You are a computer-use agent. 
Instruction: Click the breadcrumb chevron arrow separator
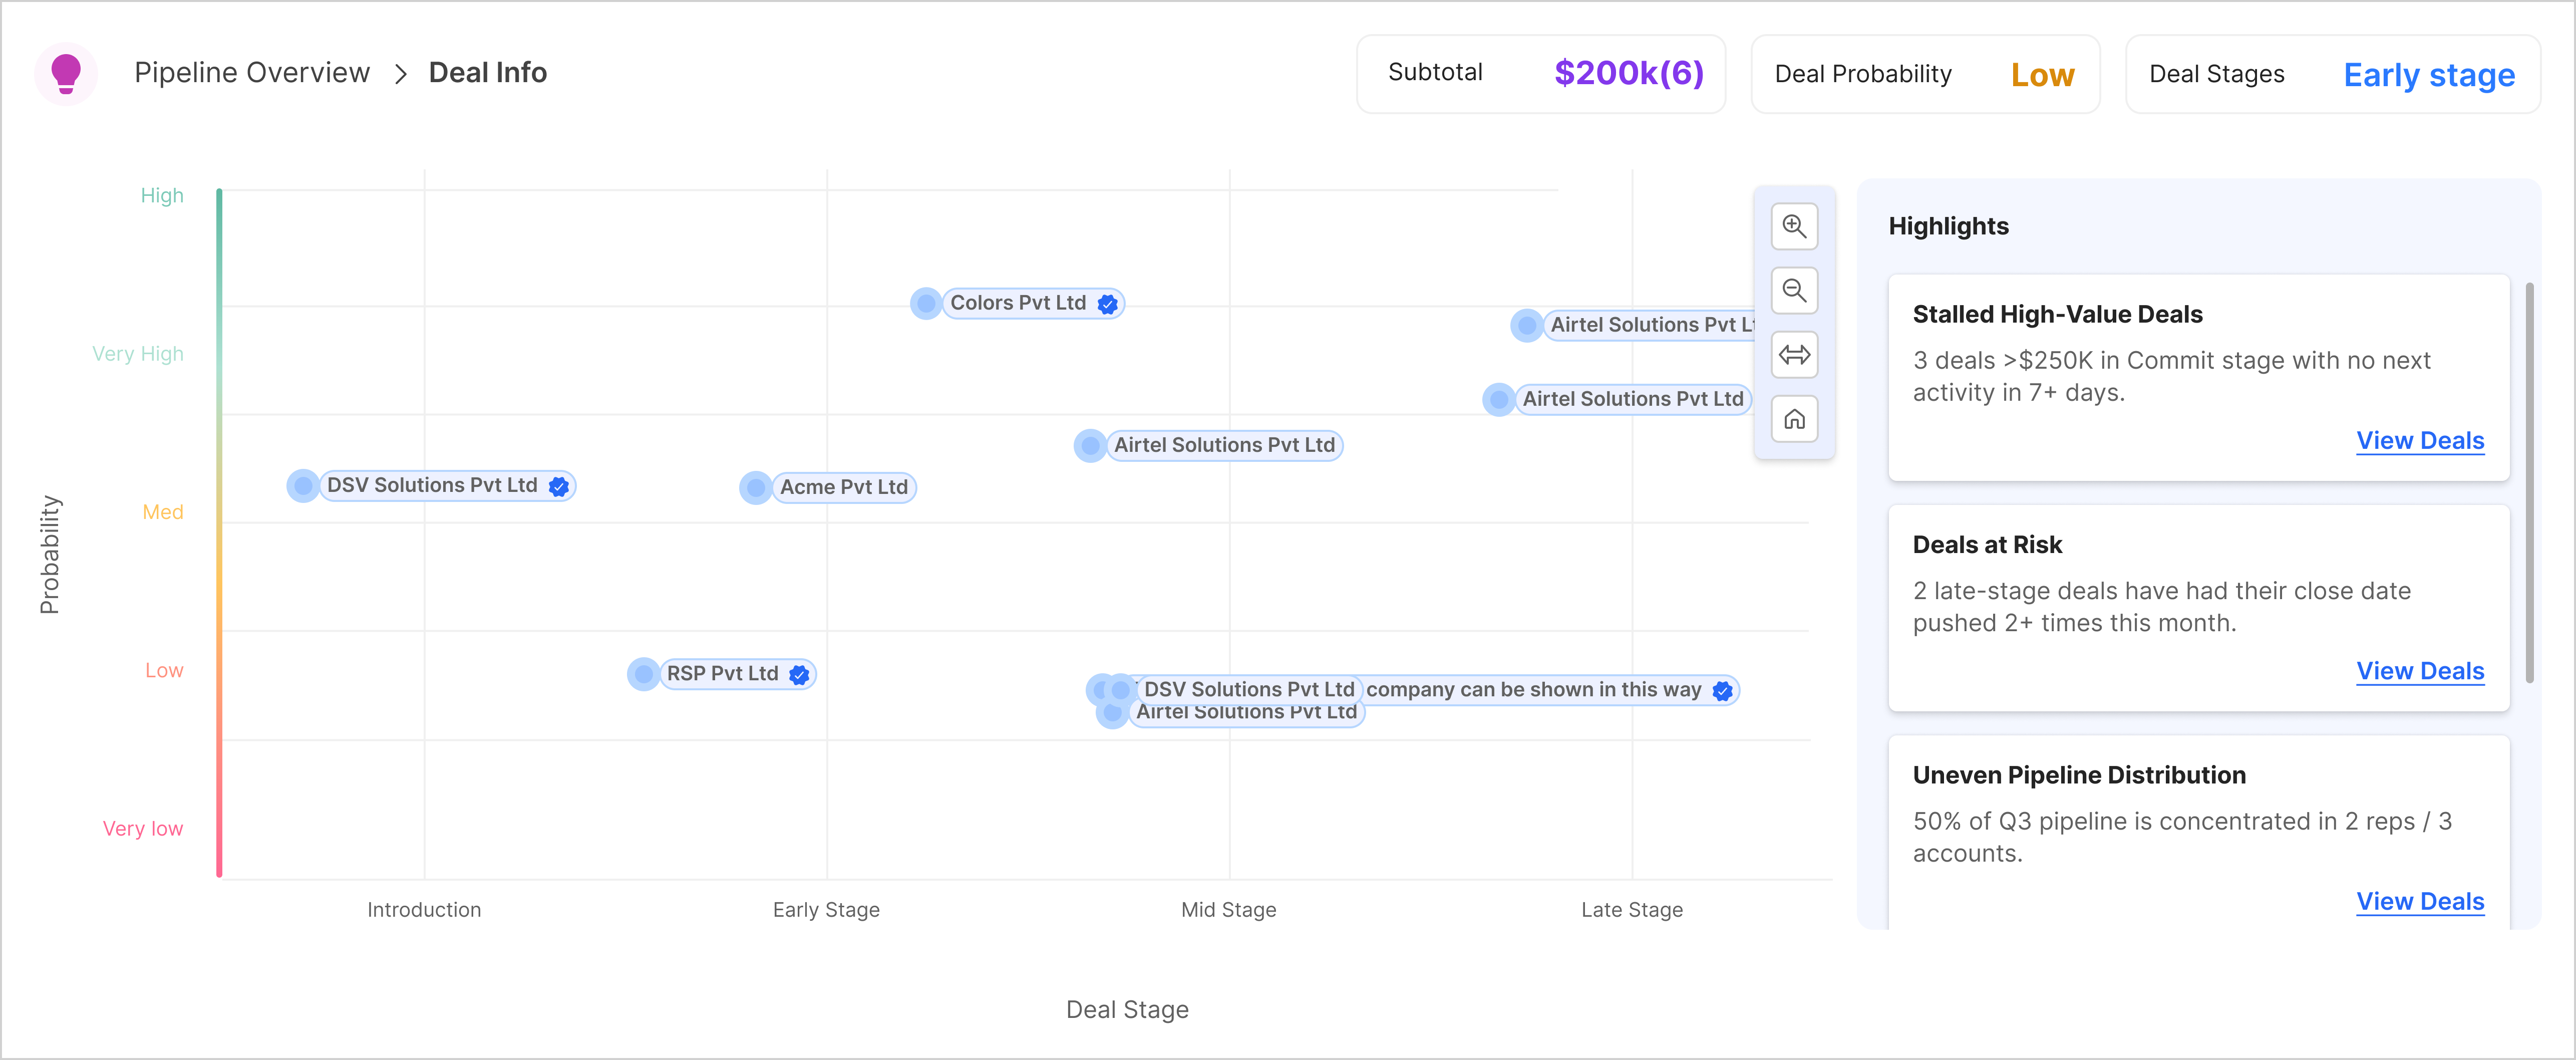(x=400, y=74)
